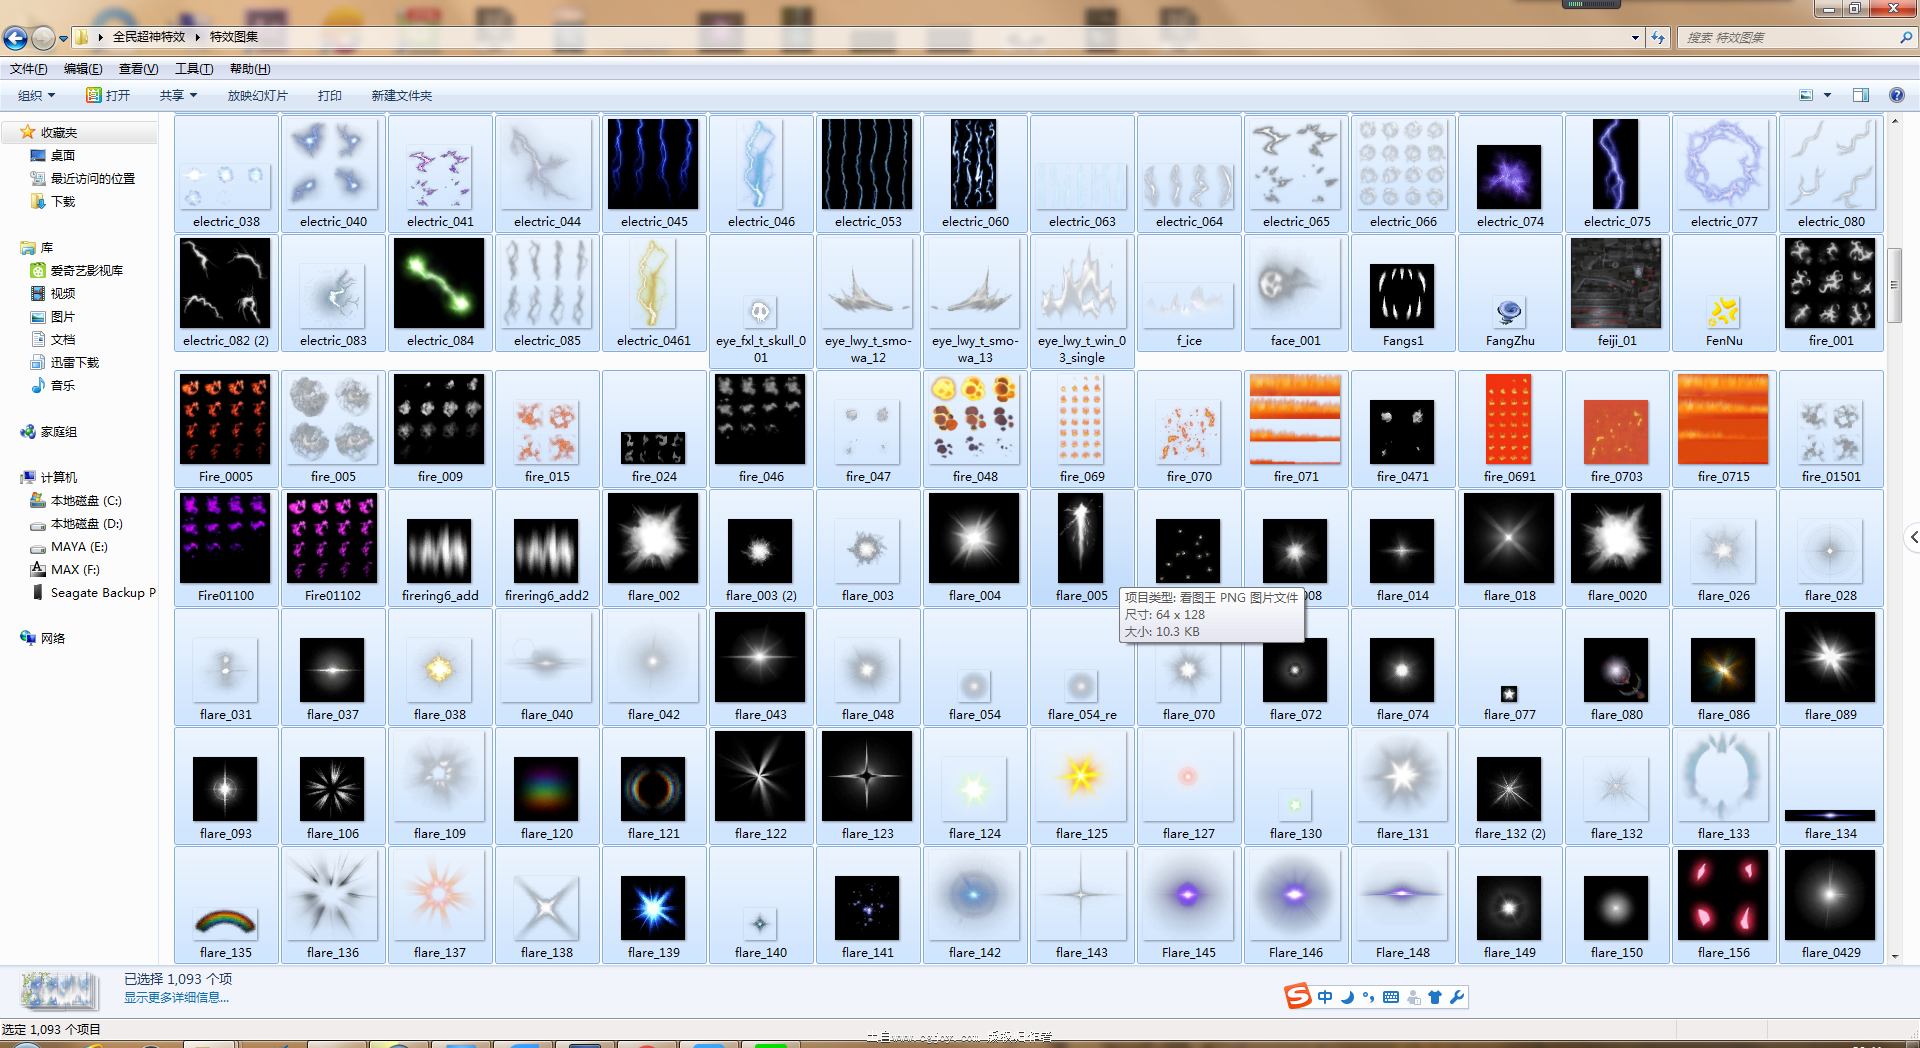Screen dimensions: 1920x1048
Task: Open MAX (F:) drive
Action: pos(74,570)
